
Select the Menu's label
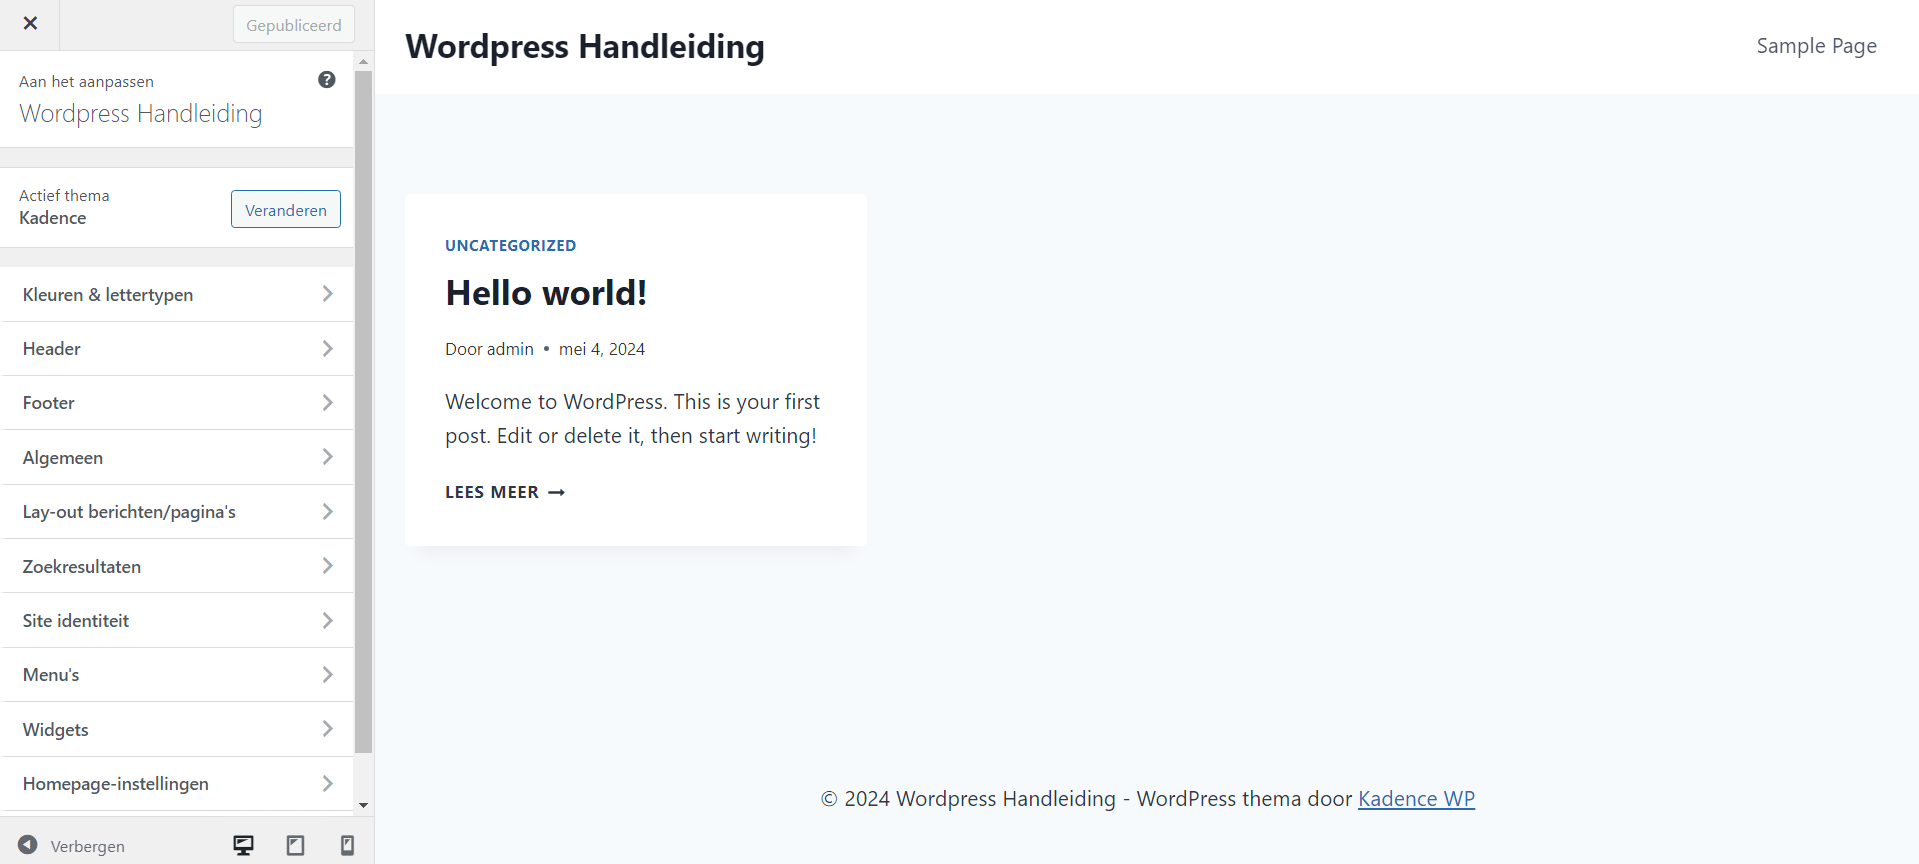point(51,675)
